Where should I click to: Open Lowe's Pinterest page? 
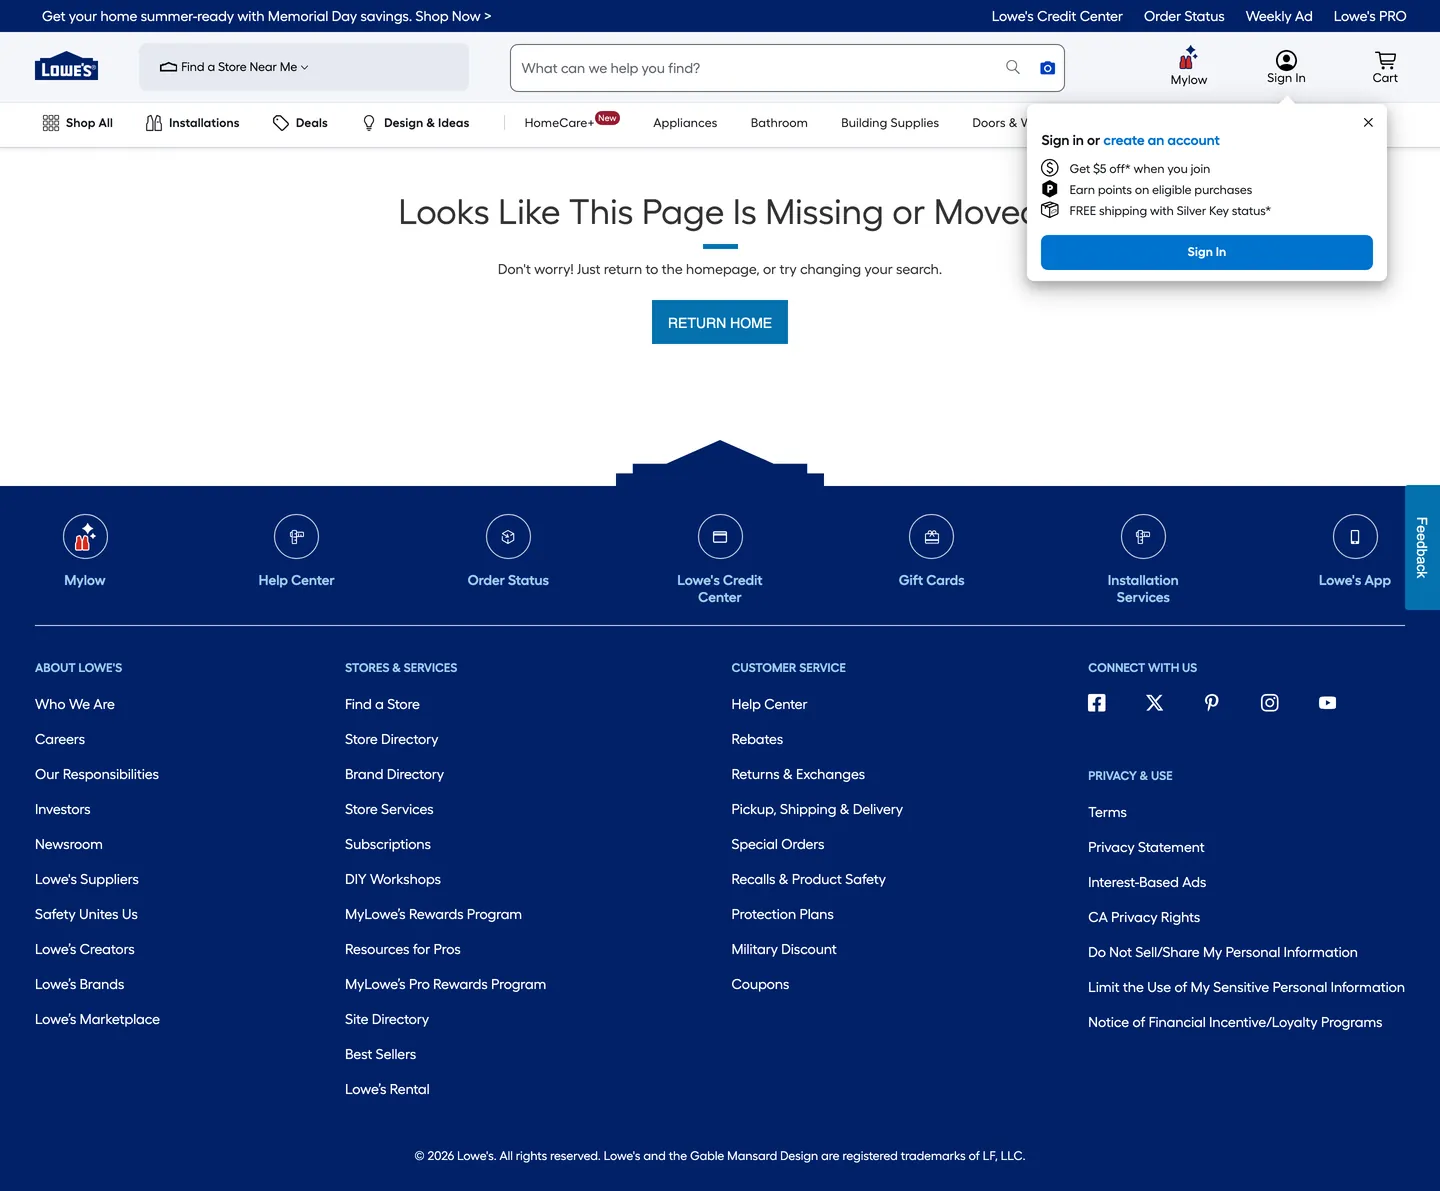pyautogui.click(x=1212, y=703)
